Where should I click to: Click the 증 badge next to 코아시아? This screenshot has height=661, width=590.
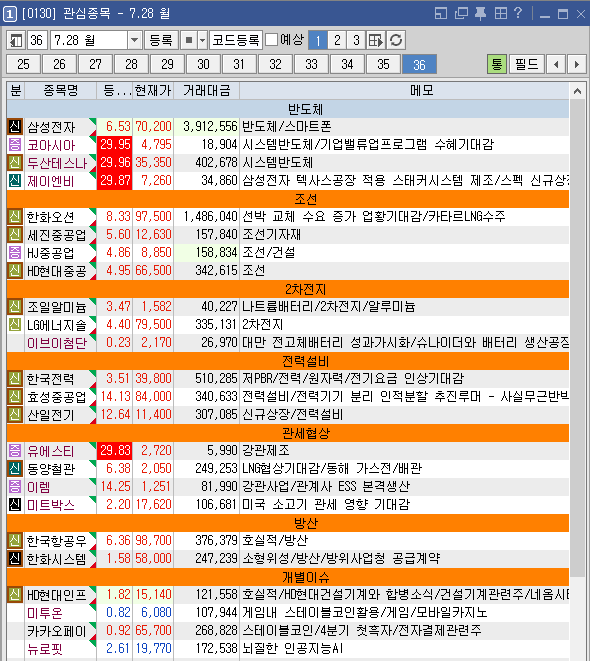[15, 145]
